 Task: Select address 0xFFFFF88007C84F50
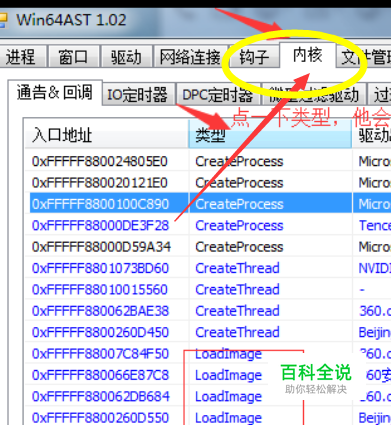point(100,353)
